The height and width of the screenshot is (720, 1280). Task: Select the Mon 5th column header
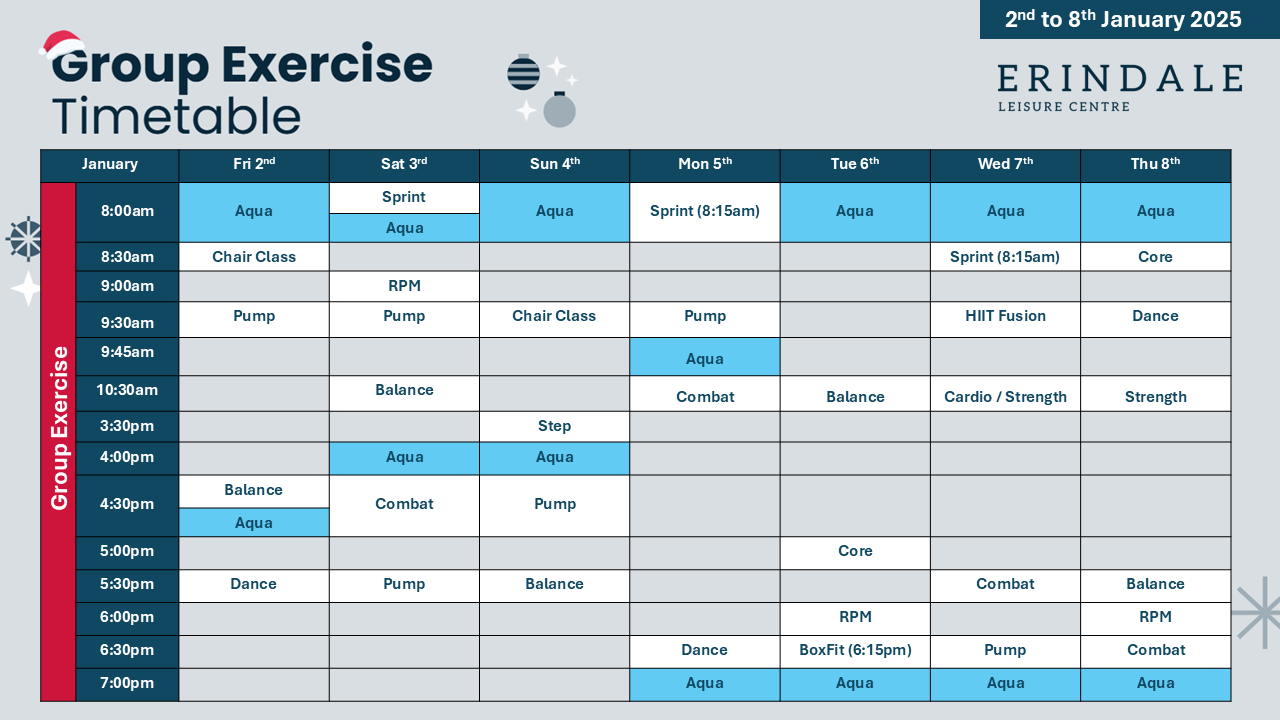pyautogui.click(x=705, y=165)
